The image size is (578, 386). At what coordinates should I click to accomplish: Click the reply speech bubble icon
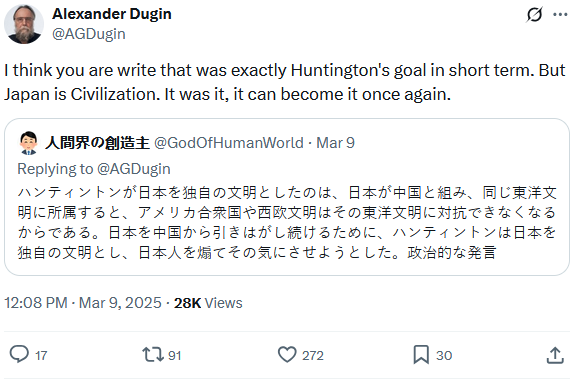coord(19,355)
